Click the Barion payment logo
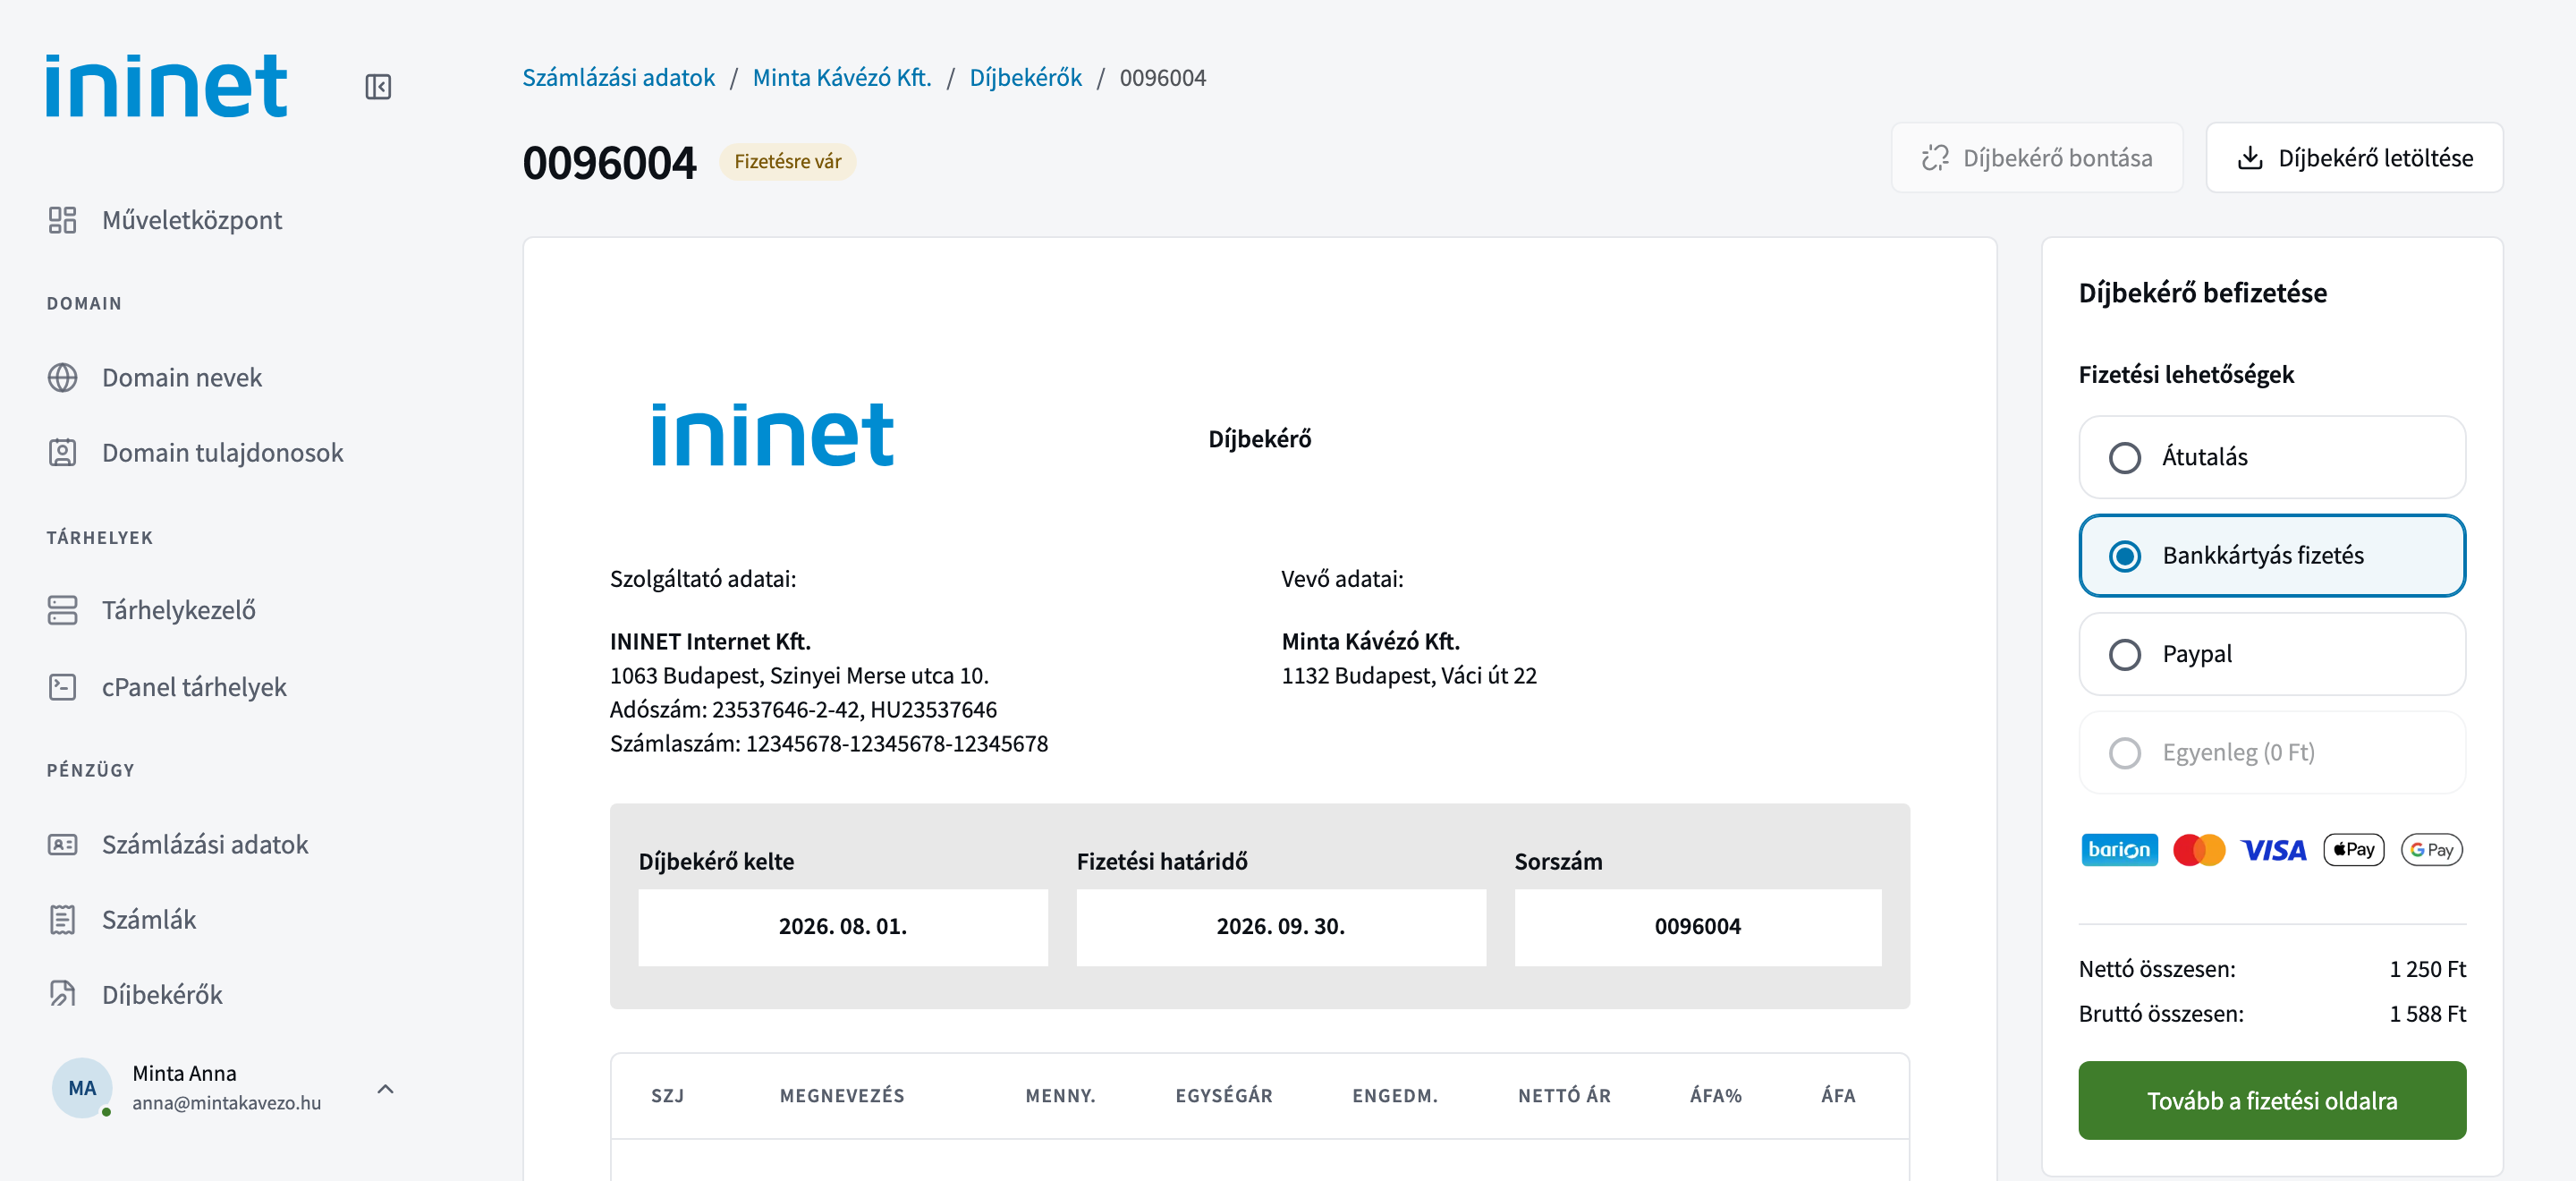The image size is (2576, 1181). click(x=2119, y=850)
